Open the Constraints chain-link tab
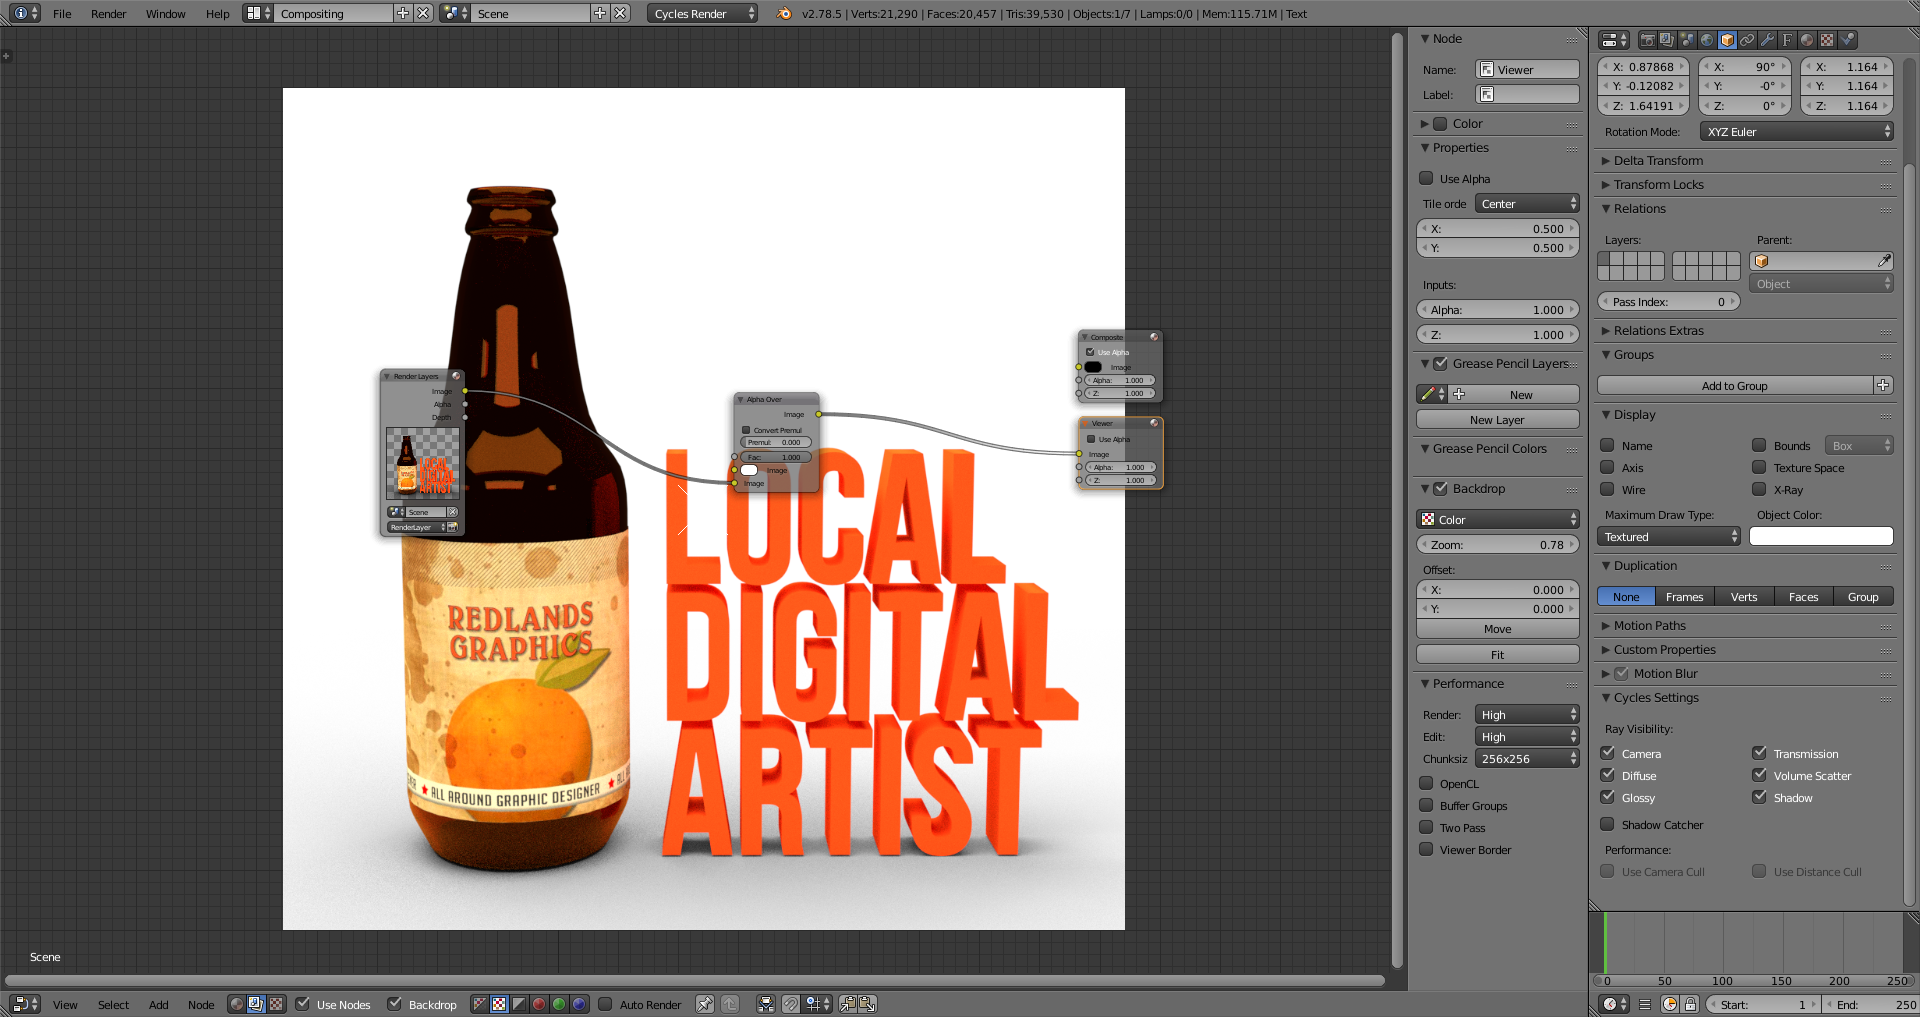 pos(1747,40)
